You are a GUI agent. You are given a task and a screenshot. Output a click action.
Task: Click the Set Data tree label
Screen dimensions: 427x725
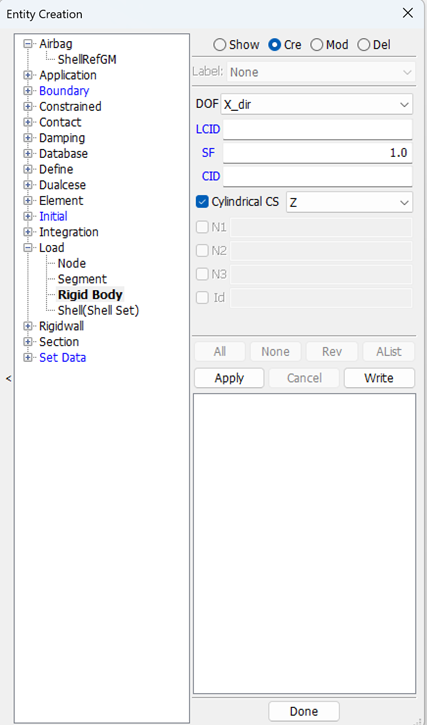(62, 358)
